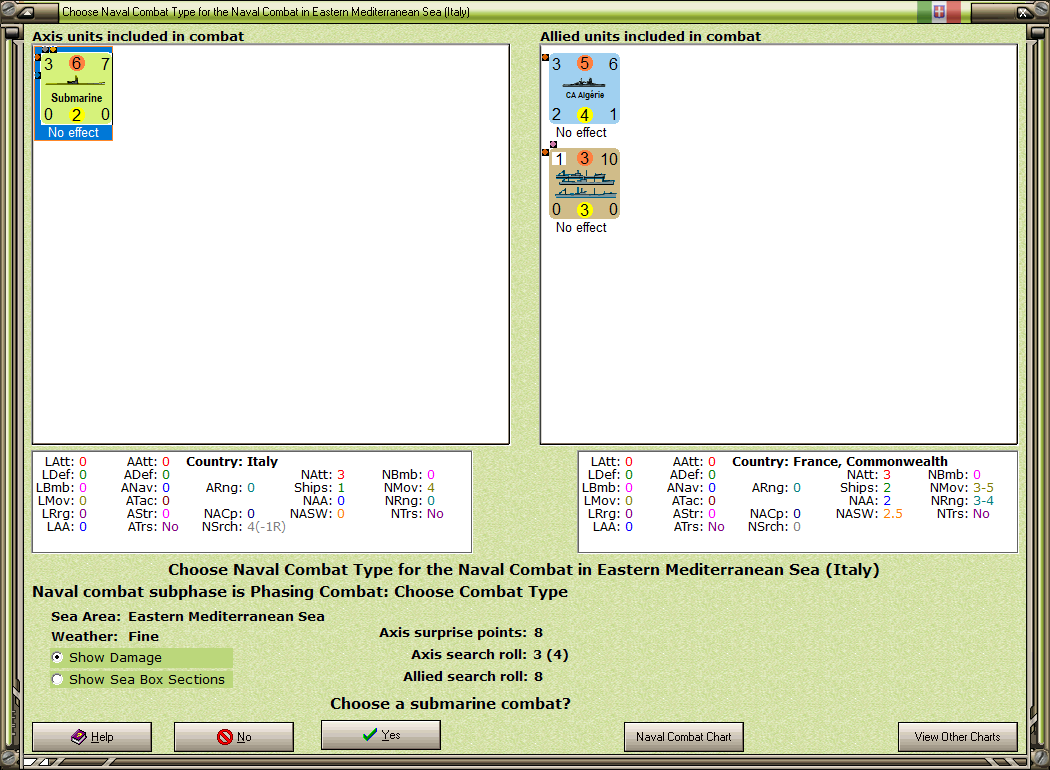Close the naval combat dialog window
Screen dimensions: 1050x770
pos(1024,11)
